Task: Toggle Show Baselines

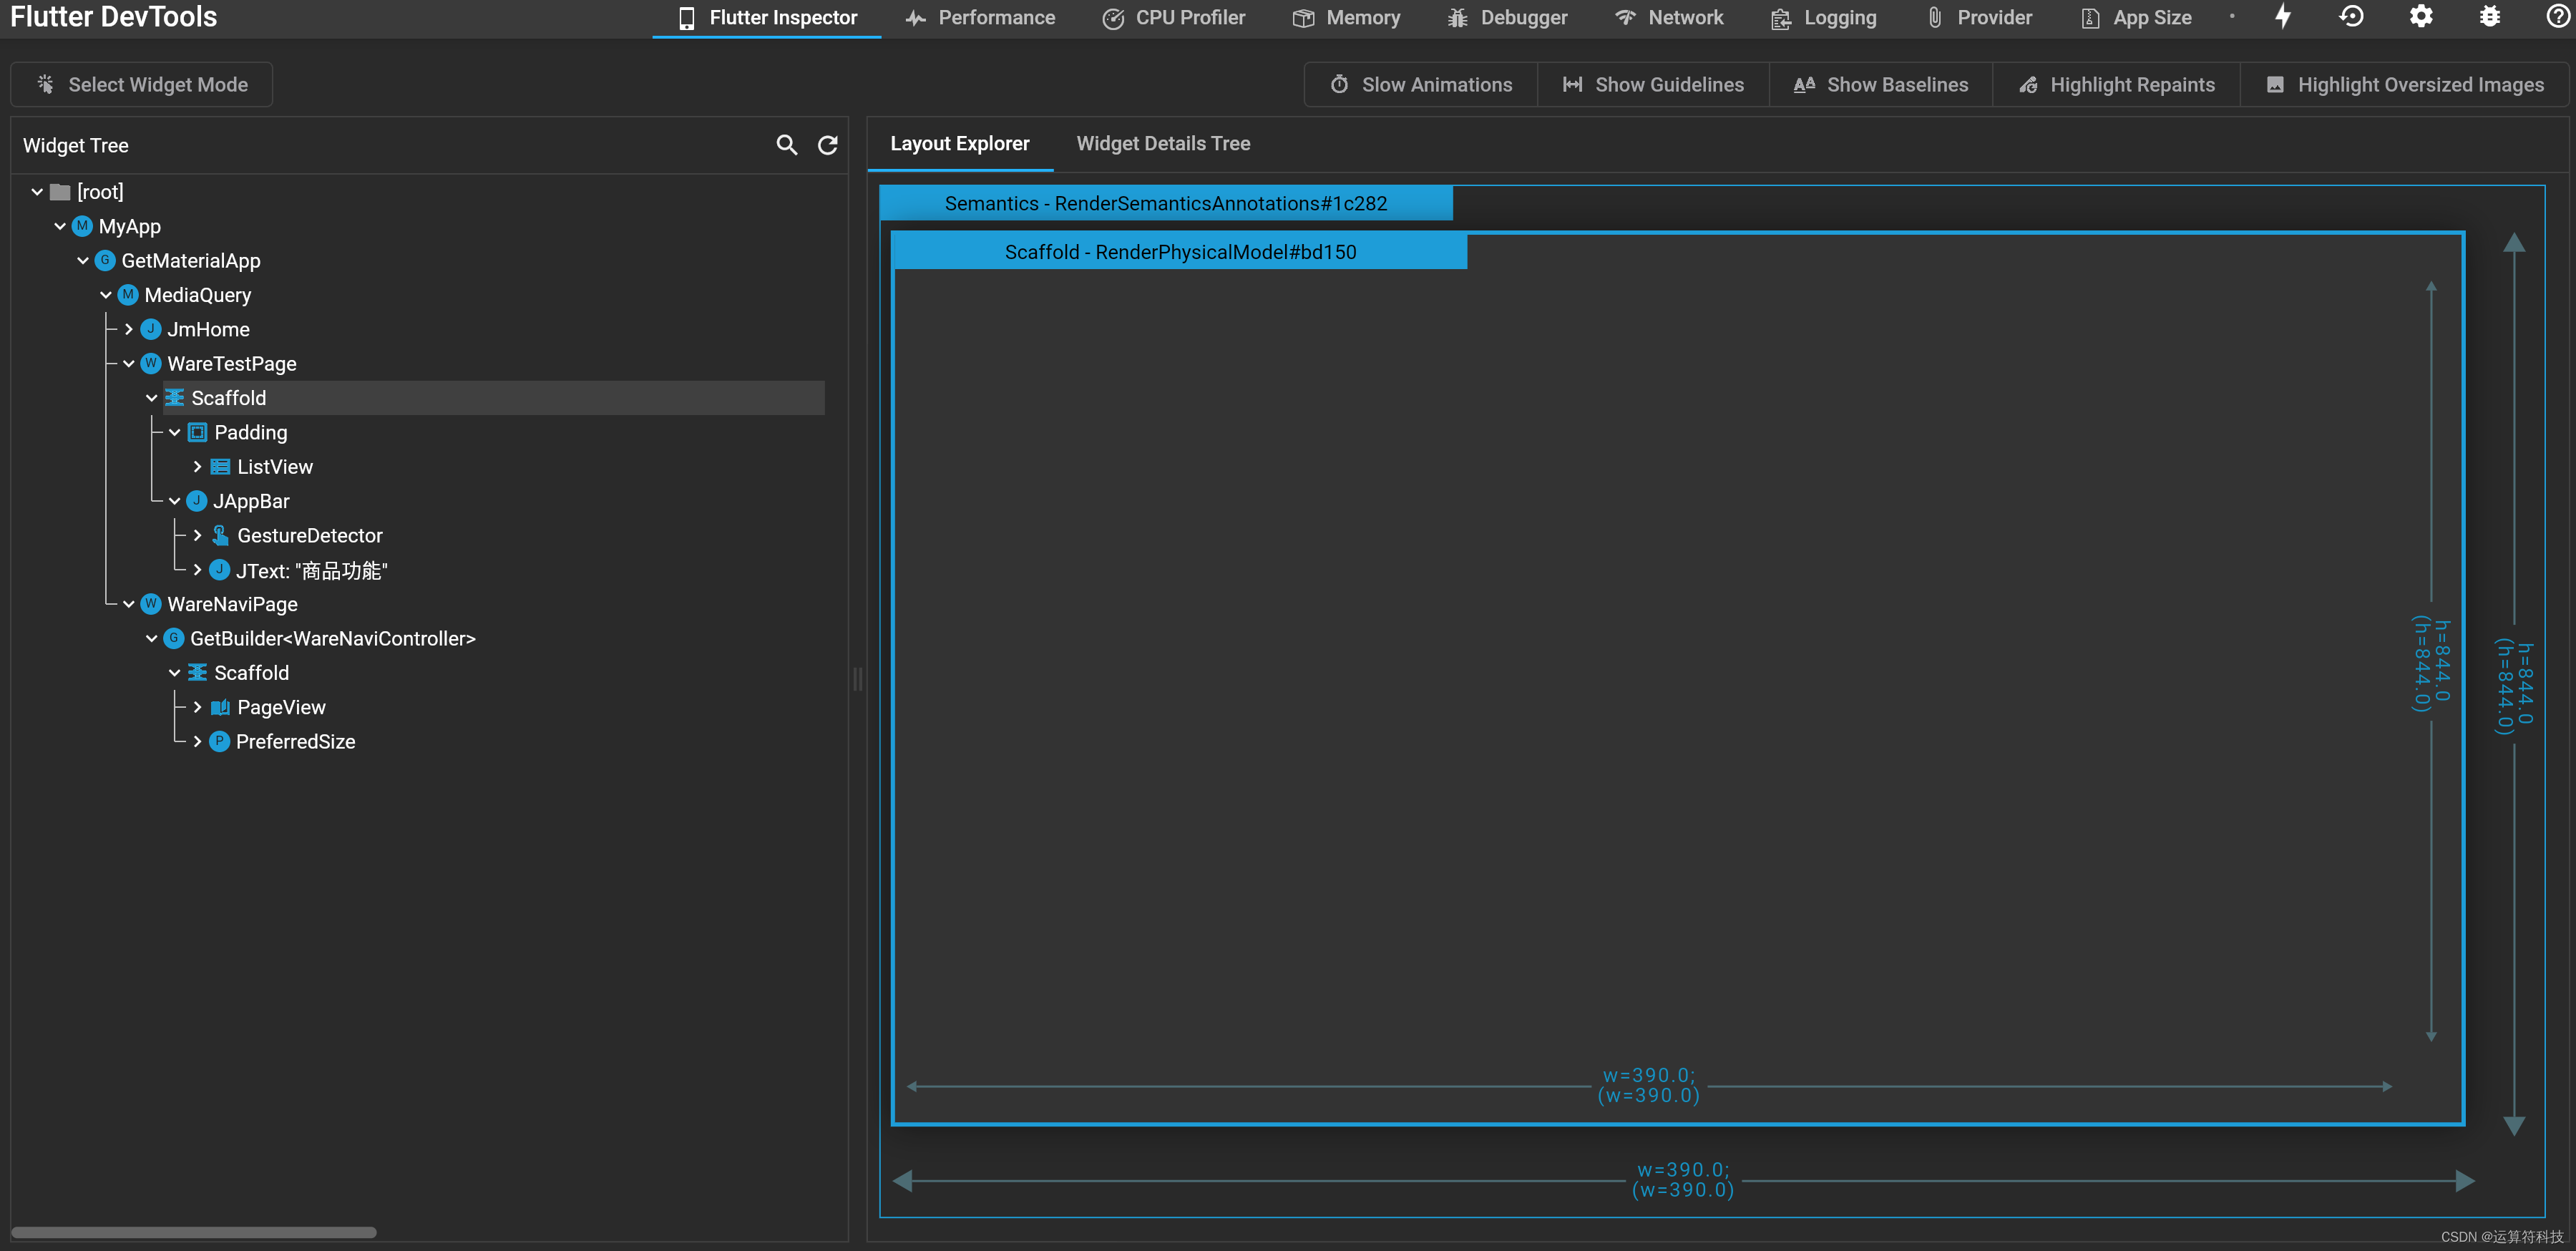Action: (x=1881, y=85)
